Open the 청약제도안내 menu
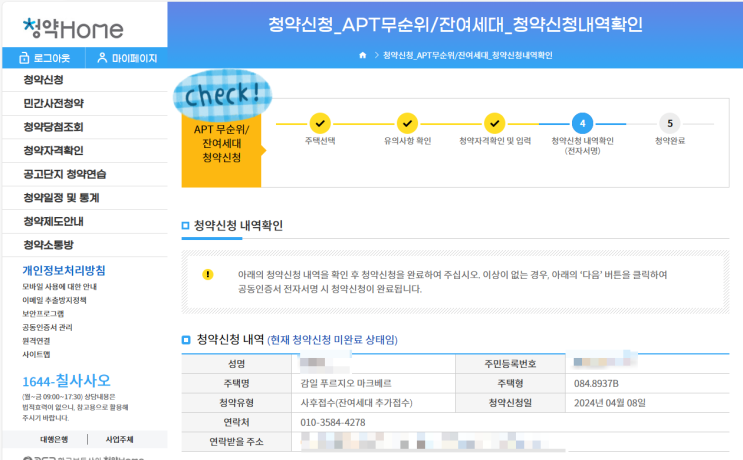743x460 pixels. (85, 221)
